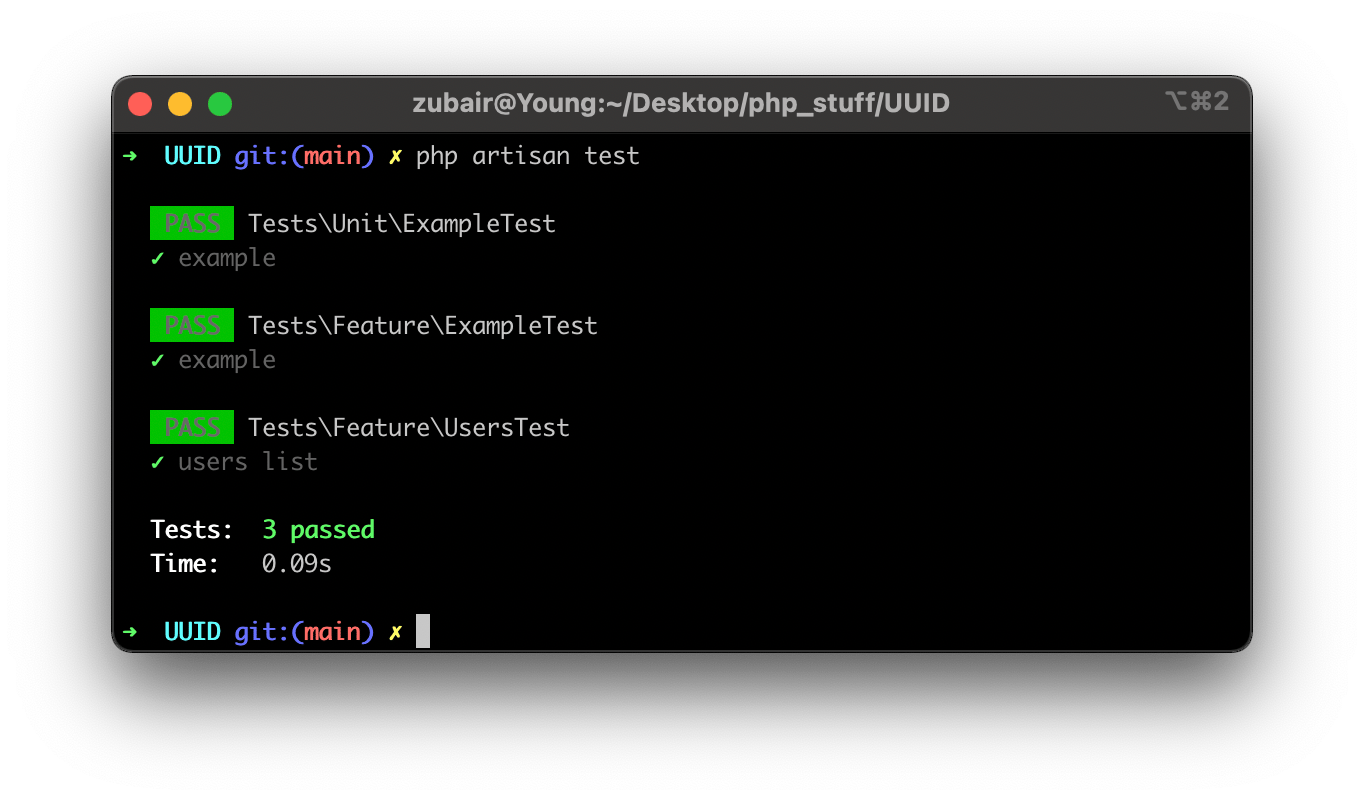
Task: Click the green checkmark beside 'users list'
Action: click(x=157, y=461)
